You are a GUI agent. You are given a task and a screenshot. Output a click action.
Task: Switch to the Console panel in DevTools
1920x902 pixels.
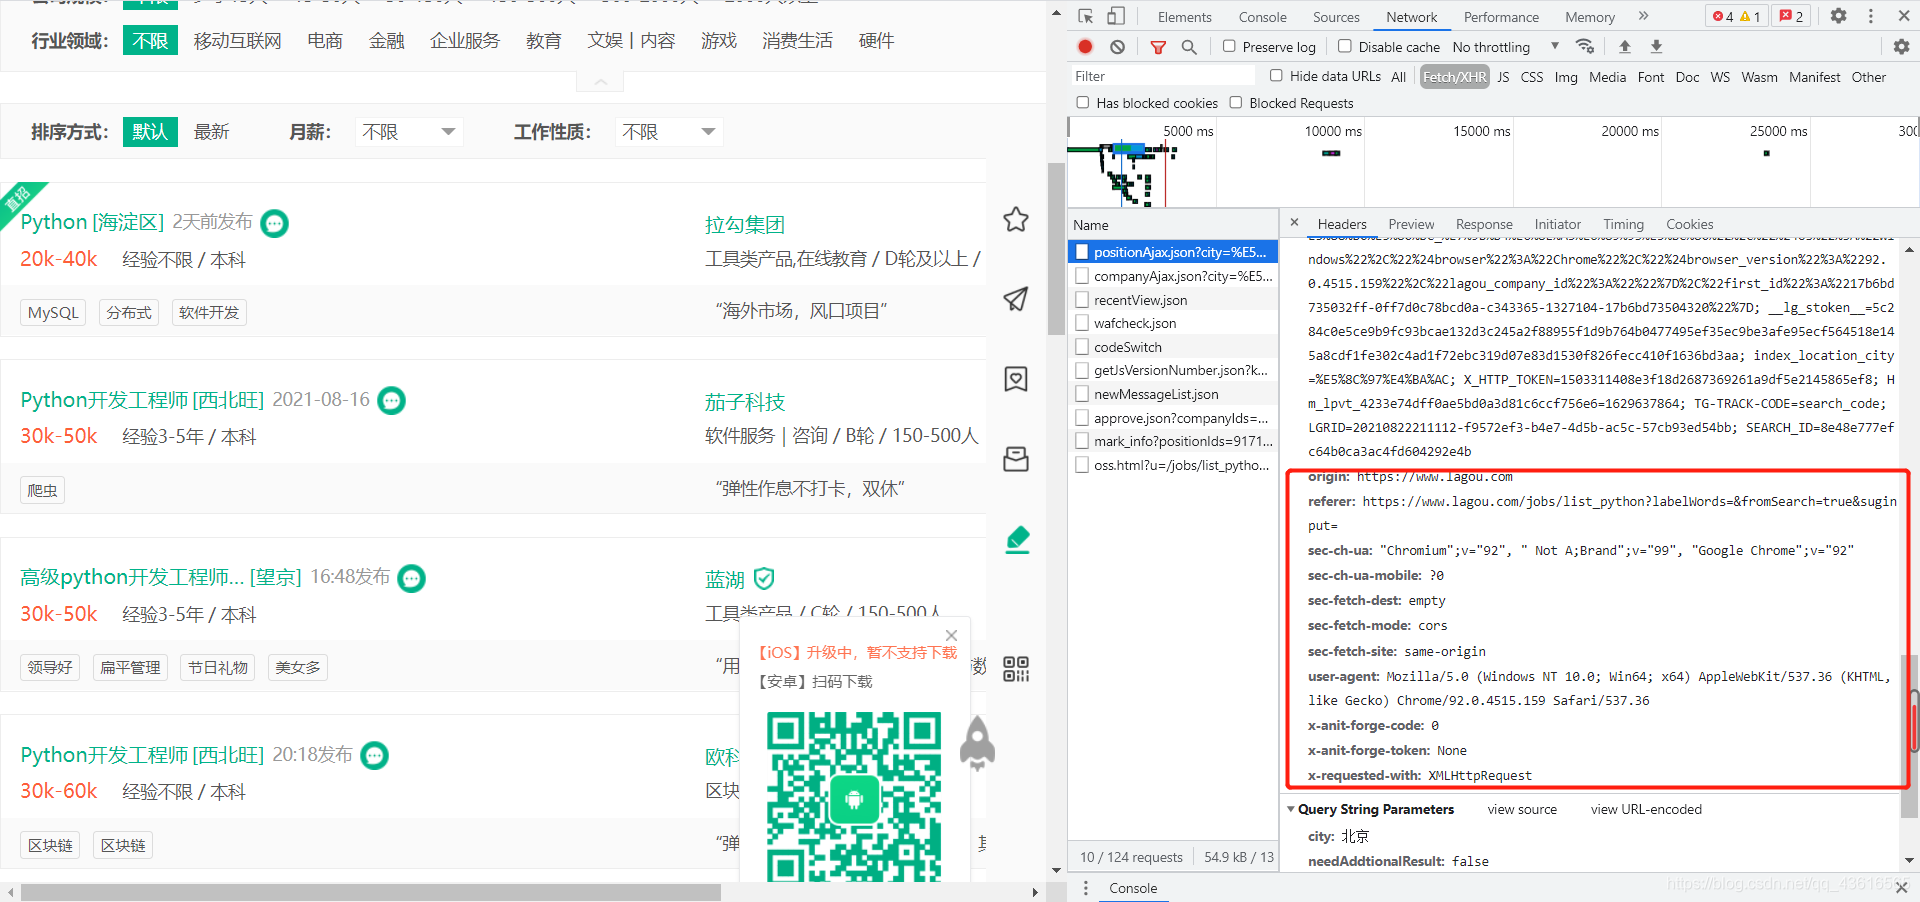click(x=1262, y=16)
